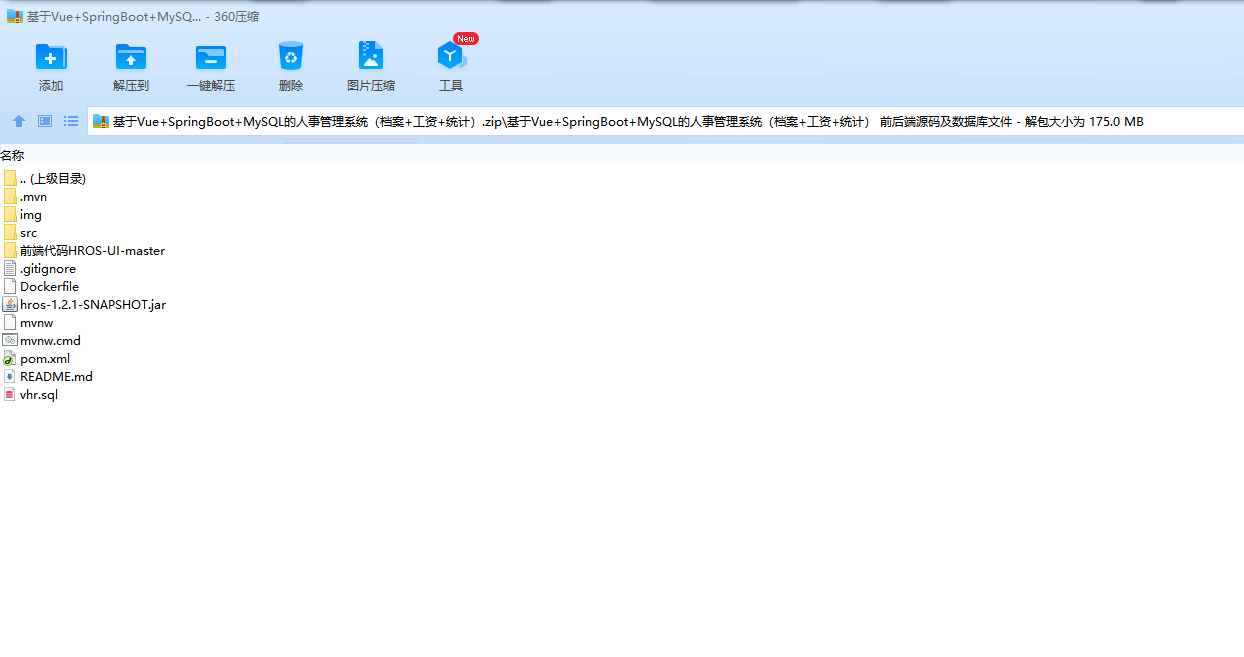Select the '.gitignore' file name
The image size is (1244, 657).
tap(48, 269)
